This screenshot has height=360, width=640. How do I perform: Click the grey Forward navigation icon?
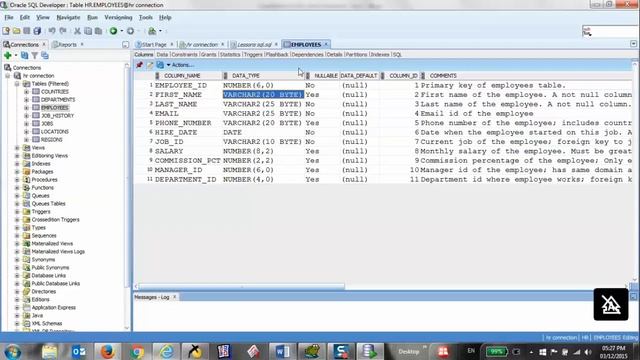tap(130, 31)
